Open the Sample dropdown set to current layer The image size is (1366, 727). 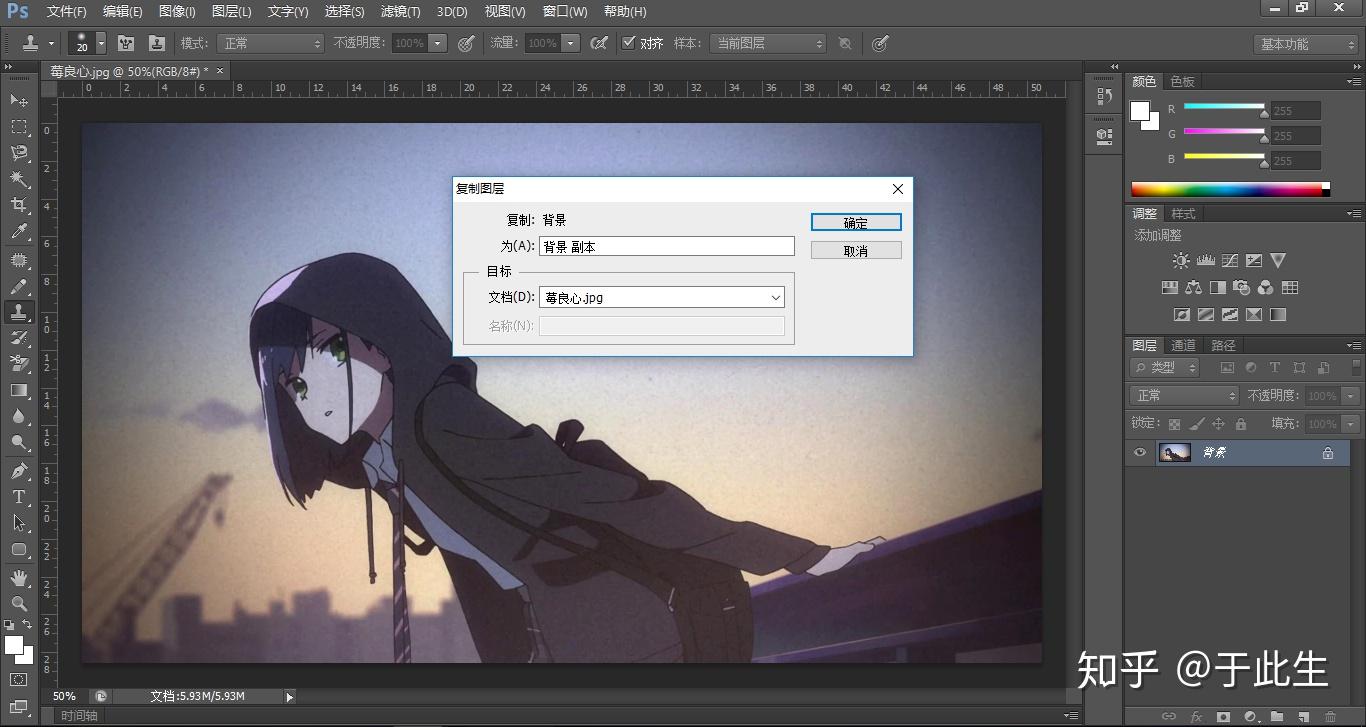(x=767, y=43)
